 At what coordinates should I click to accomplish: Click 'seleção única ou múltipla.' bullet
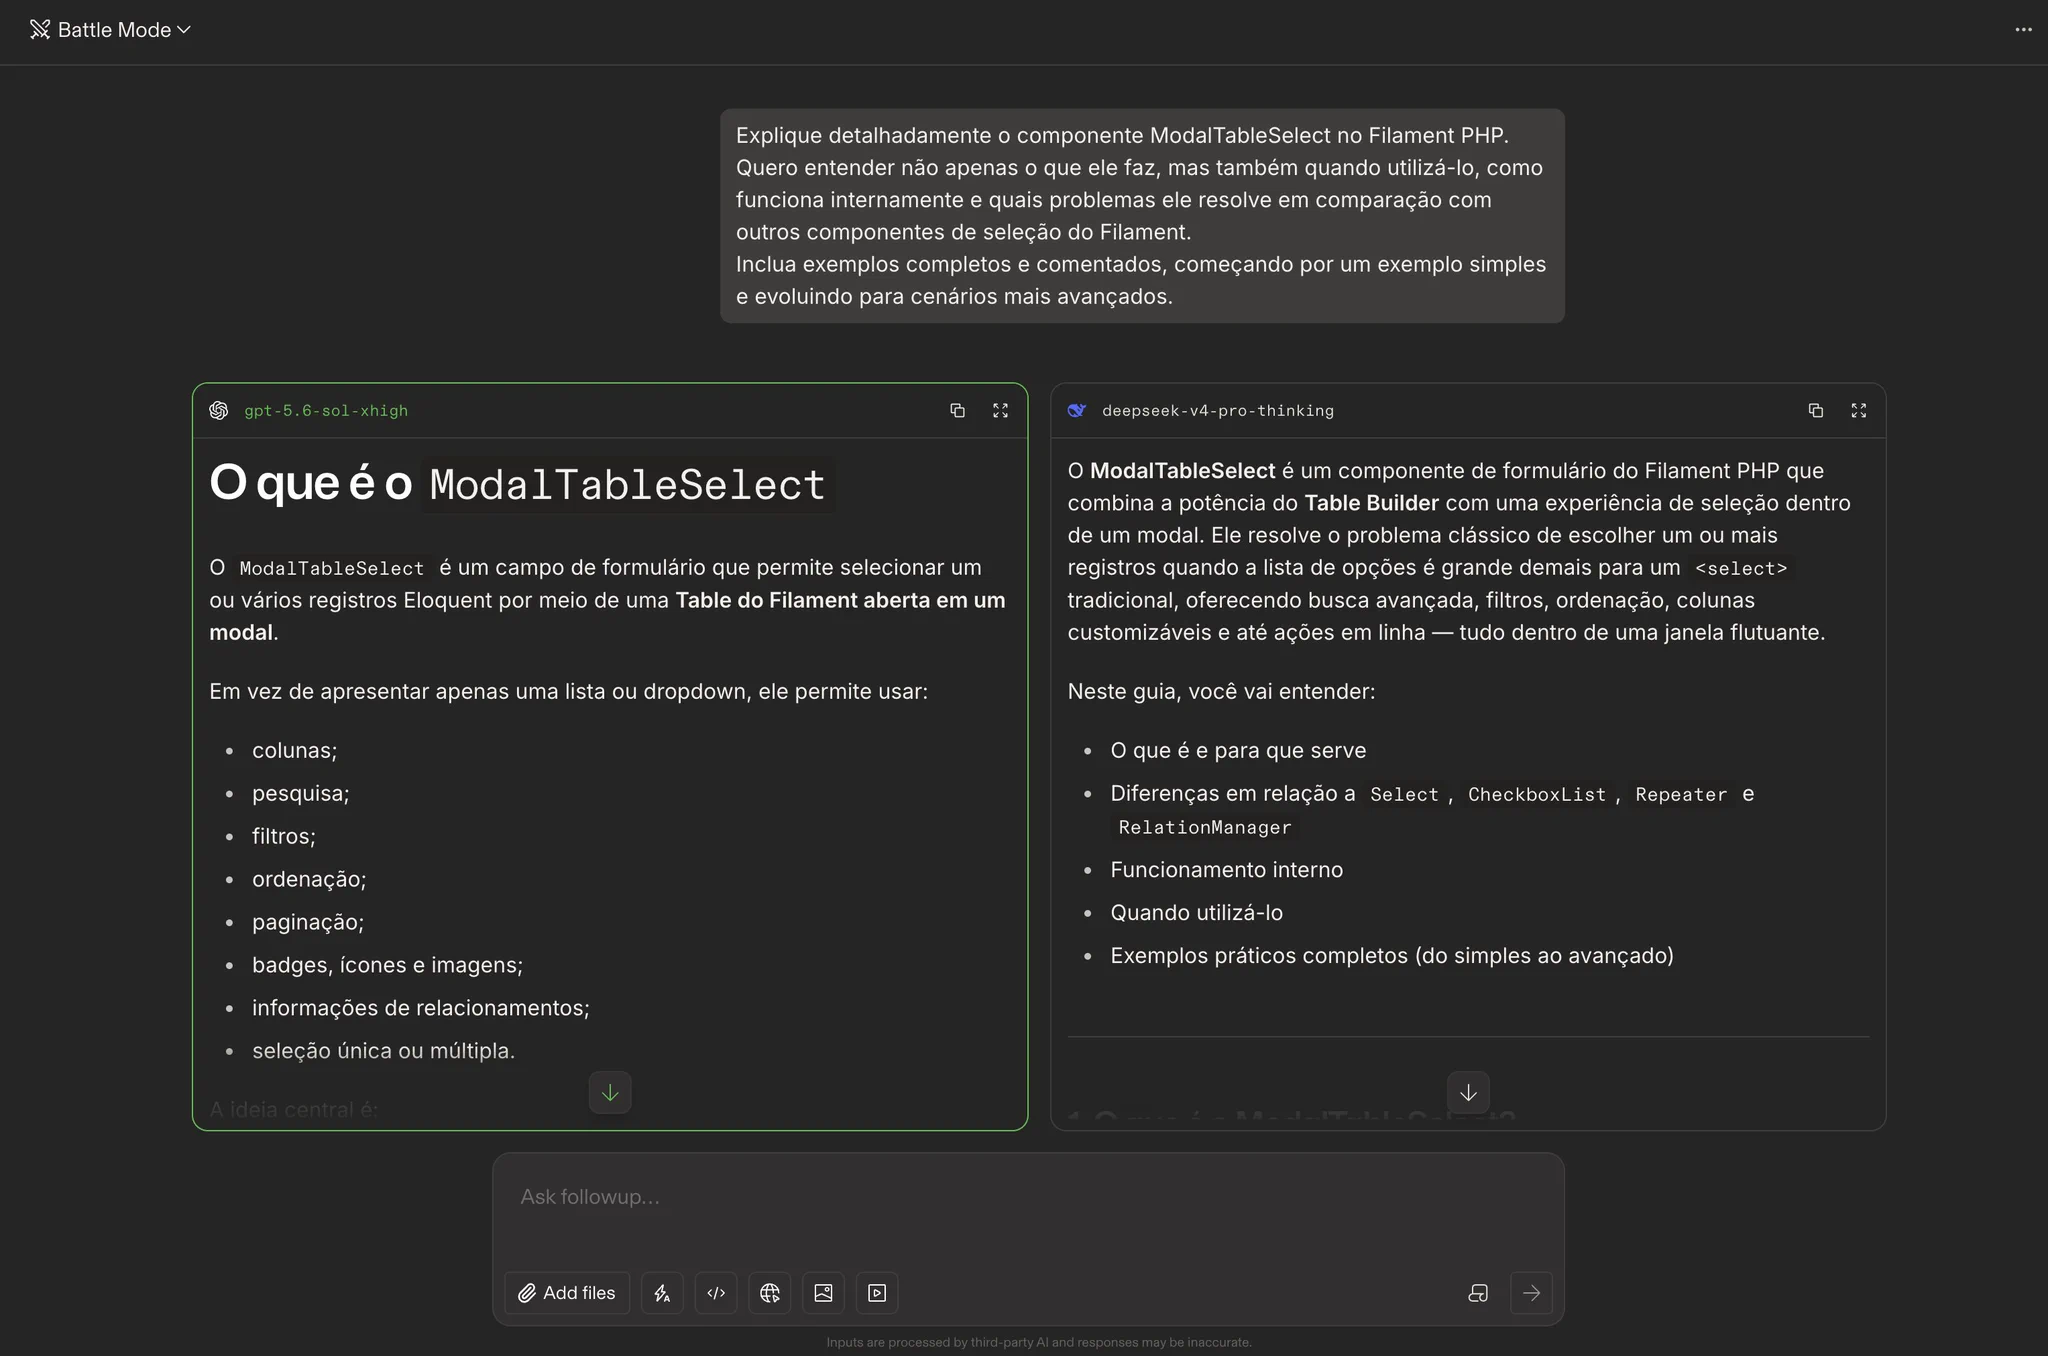(383, 1052)
